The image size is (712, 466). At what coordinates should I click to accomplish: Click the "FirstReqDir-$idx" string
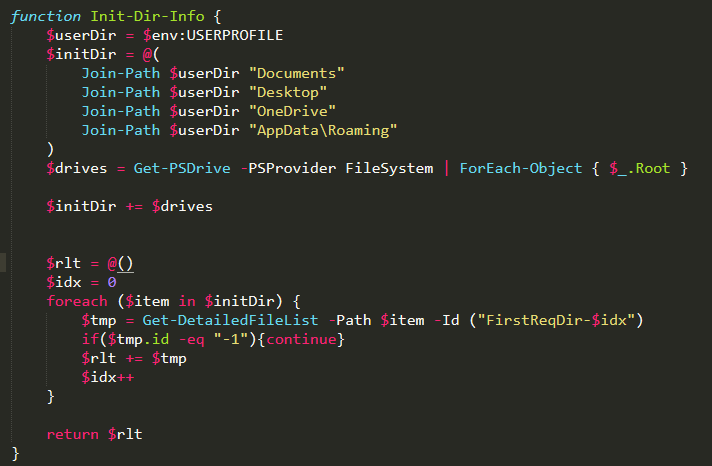(556, 321)
